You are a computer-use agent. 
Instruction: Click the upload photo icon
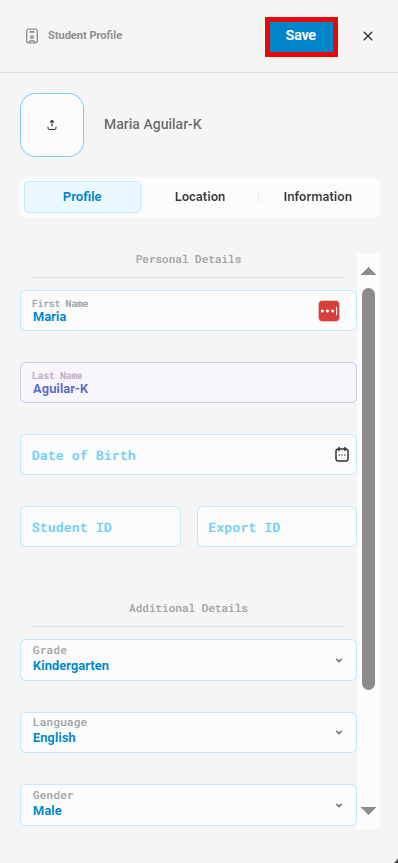click(52, 125)
